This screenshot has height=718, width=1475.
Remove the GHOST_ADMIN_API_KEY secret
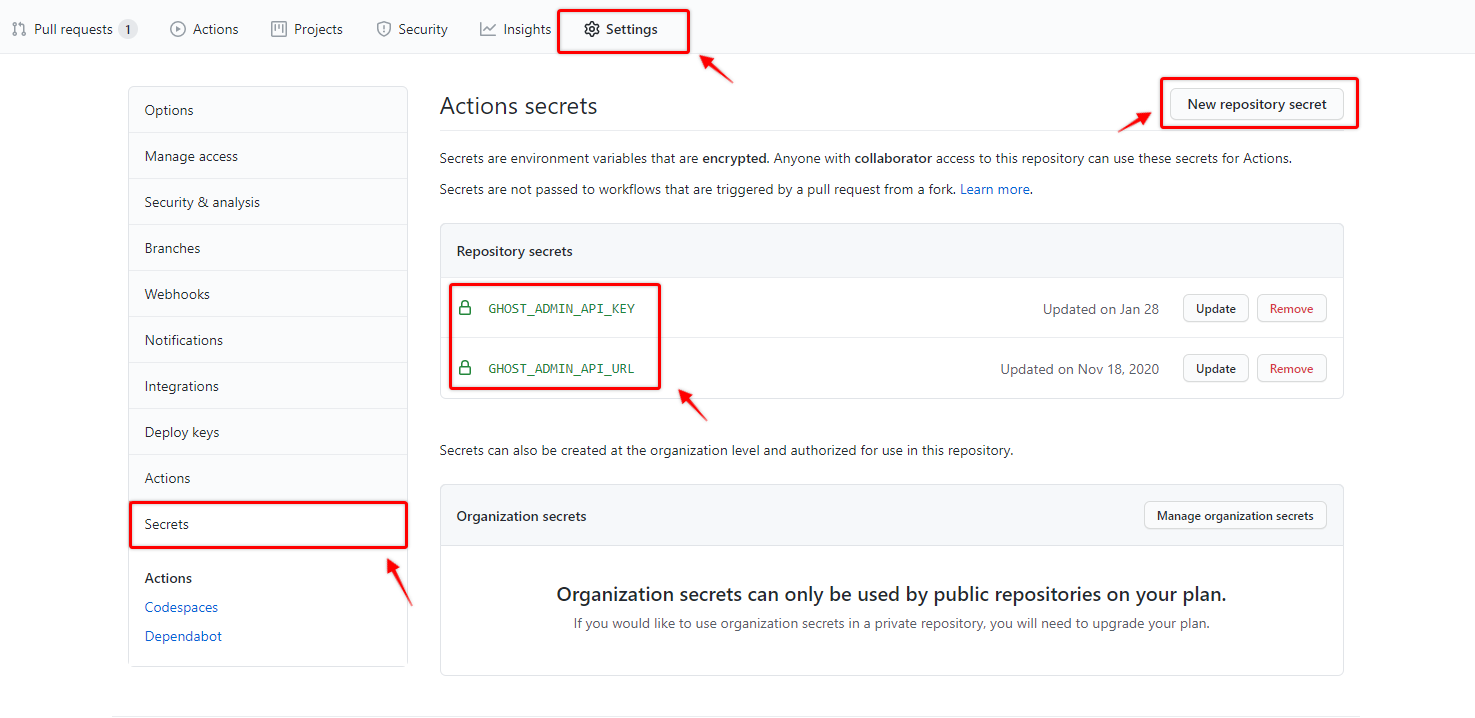1292,309
